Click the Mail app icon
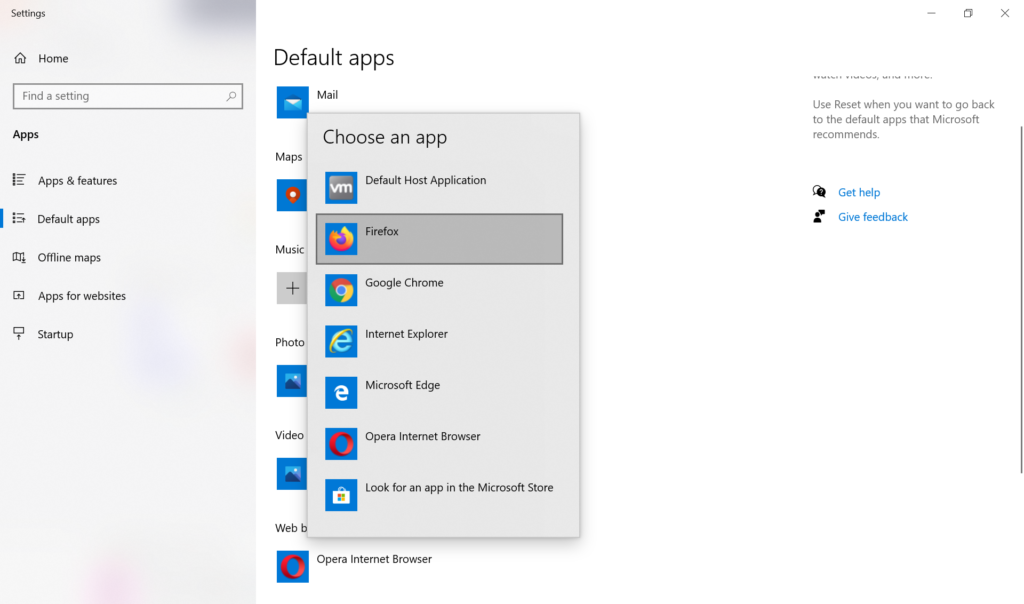Viewport: 1024px width, 604px height. coord(291,102)
